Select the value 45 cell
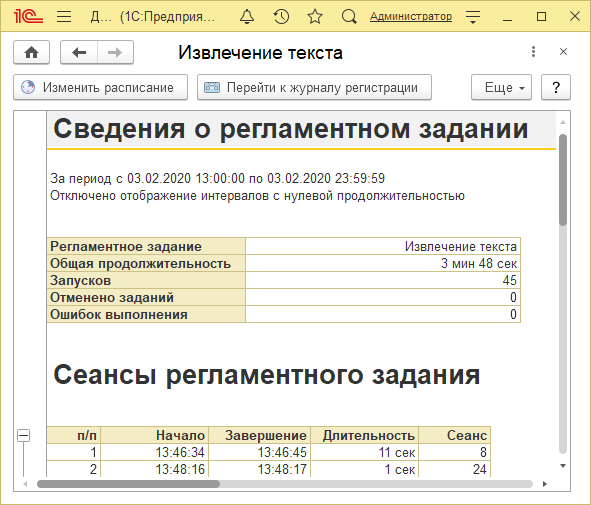Image resolution: width=591 pixels, height=505 pixels. [x=383, y=280]
